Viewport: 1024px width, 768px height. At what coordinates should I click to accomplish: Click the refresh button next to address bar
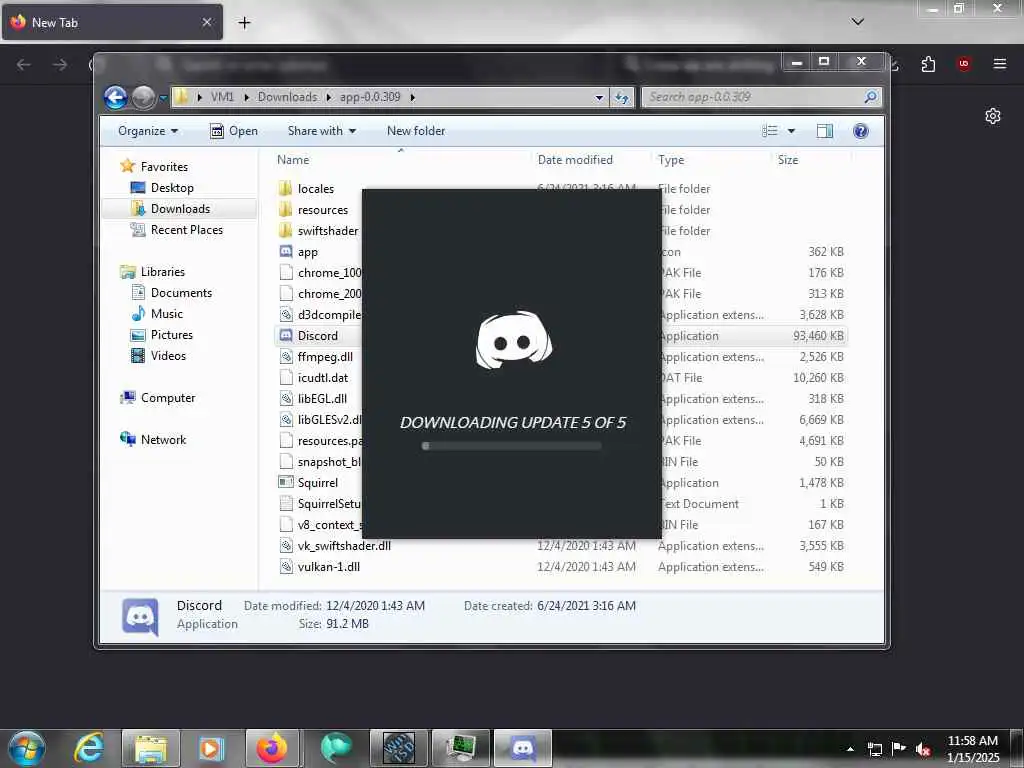tap(622, 97)
